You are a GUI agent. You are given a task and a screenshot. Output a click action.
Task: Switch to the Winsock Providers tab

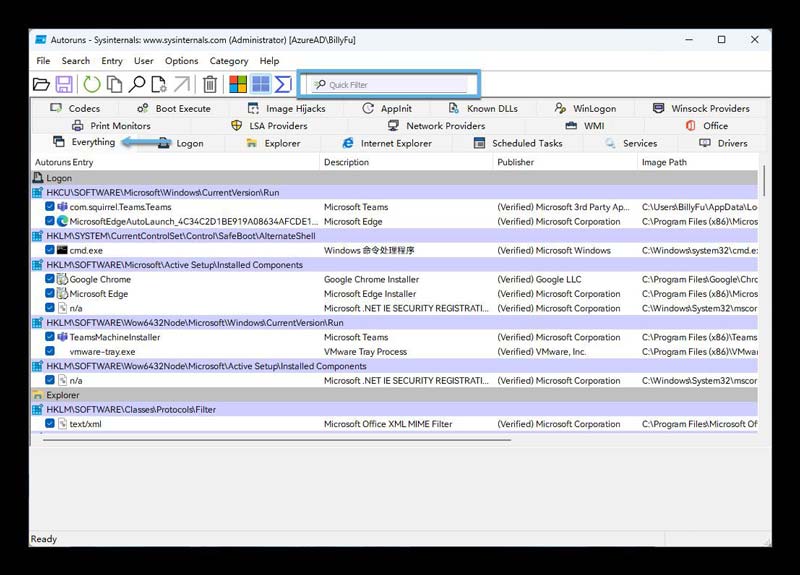click(x=702, y=108)
